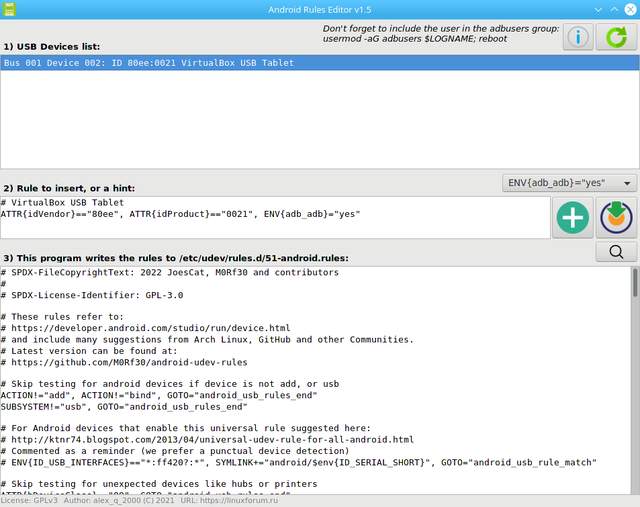Open the info dialog with the blue i icon
This screenshot has height=507, width=640.
(x=578, y=37)
